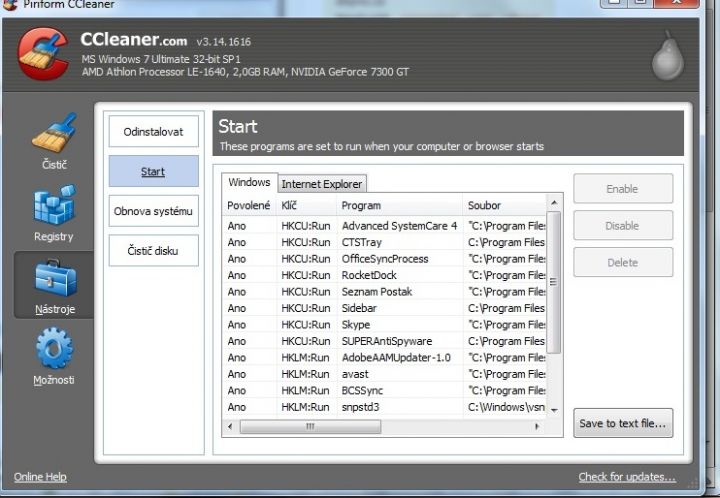Image resolution: width=720 pixels, height=498 pixels.
Task: Select the AdobeAAMUpdater-1.0 entry
Action: [x=385, y=358]
